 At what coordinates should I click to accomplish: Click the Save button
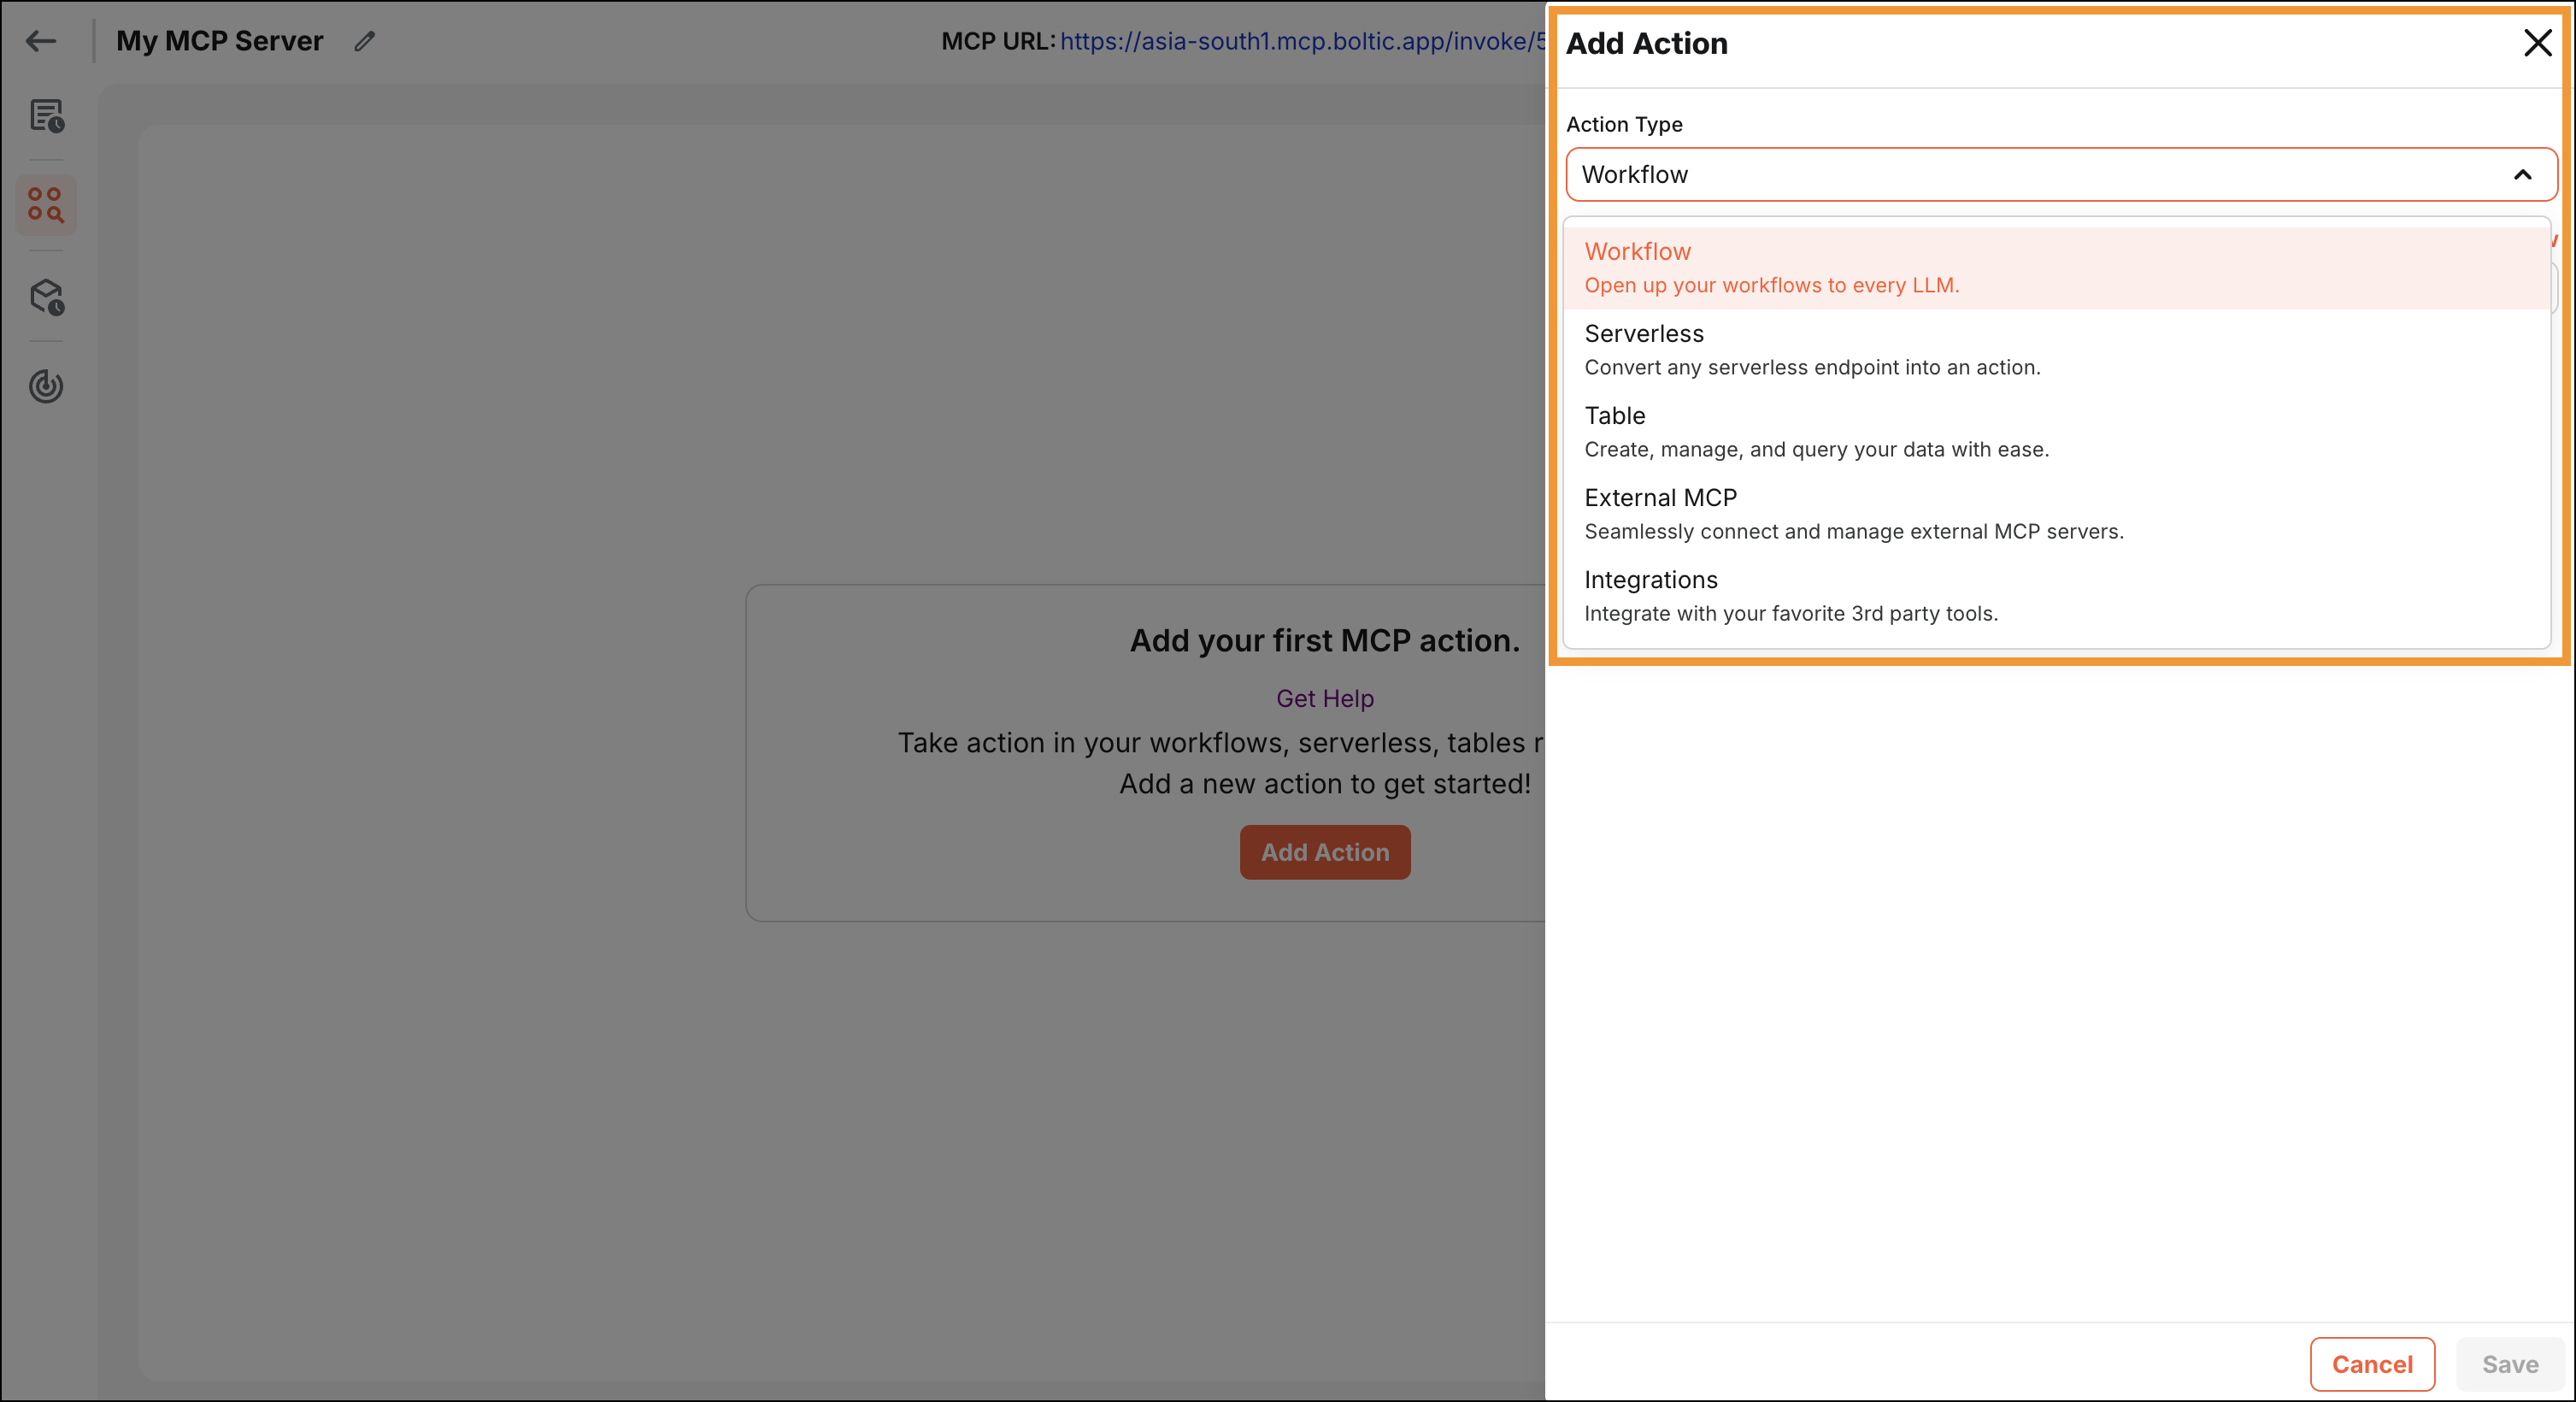(2510, 1364)
